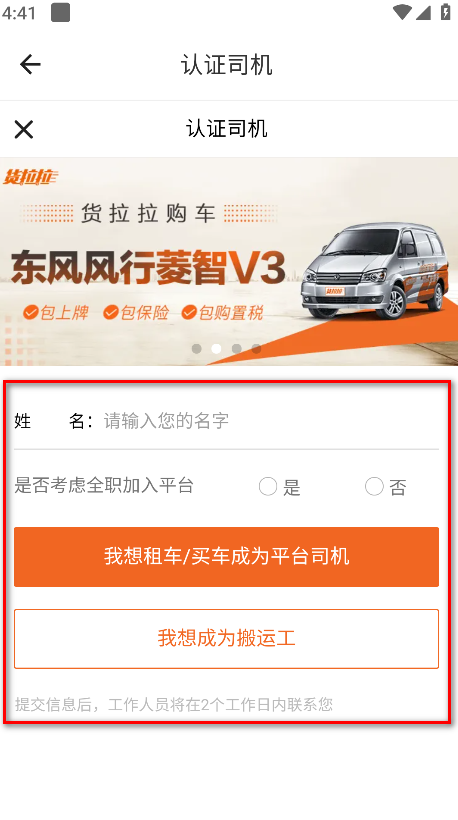Tap the van image in banner
This screenshot has width=458, height=820.
pos(374,271)
